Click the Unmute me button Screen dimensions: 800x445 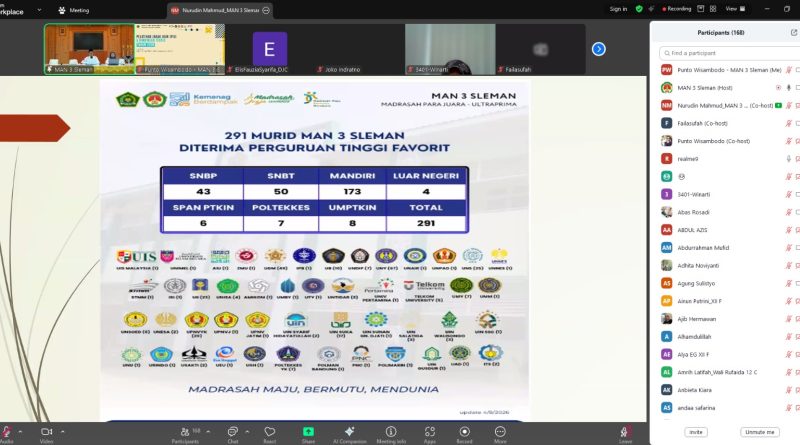pos(760,432)
